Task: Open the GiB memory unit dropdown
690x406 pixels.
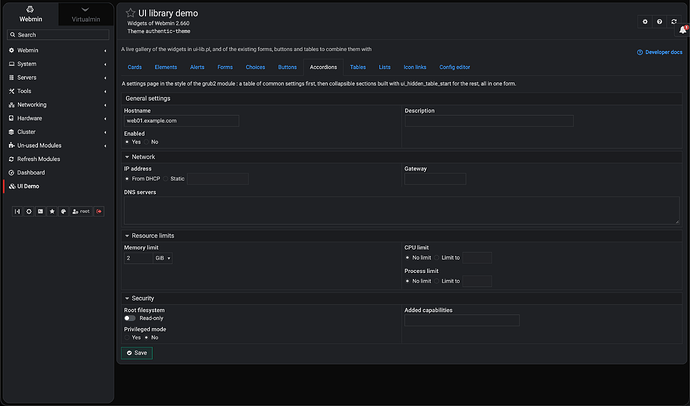Action: coord(163,258)
